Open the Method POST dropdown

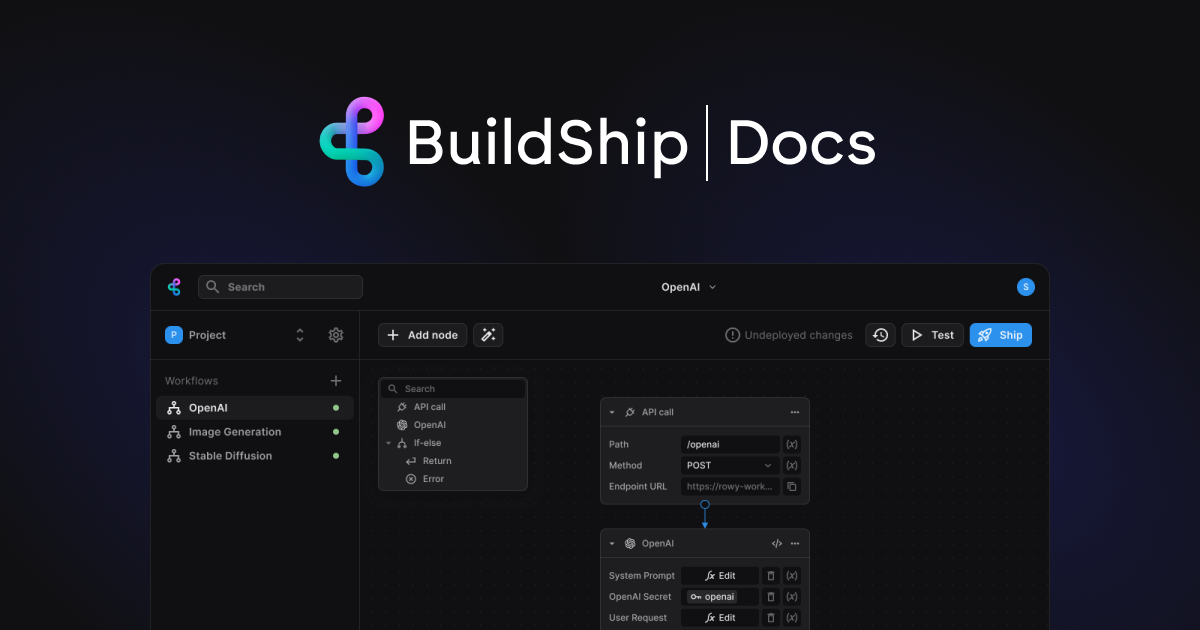coord(730,465)
